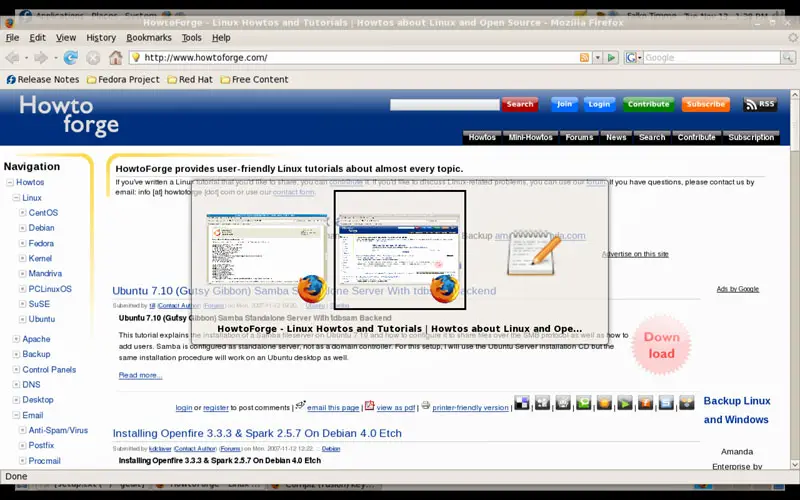
Task: Open the Release Notes bookmark
Action: coord(42,80)
